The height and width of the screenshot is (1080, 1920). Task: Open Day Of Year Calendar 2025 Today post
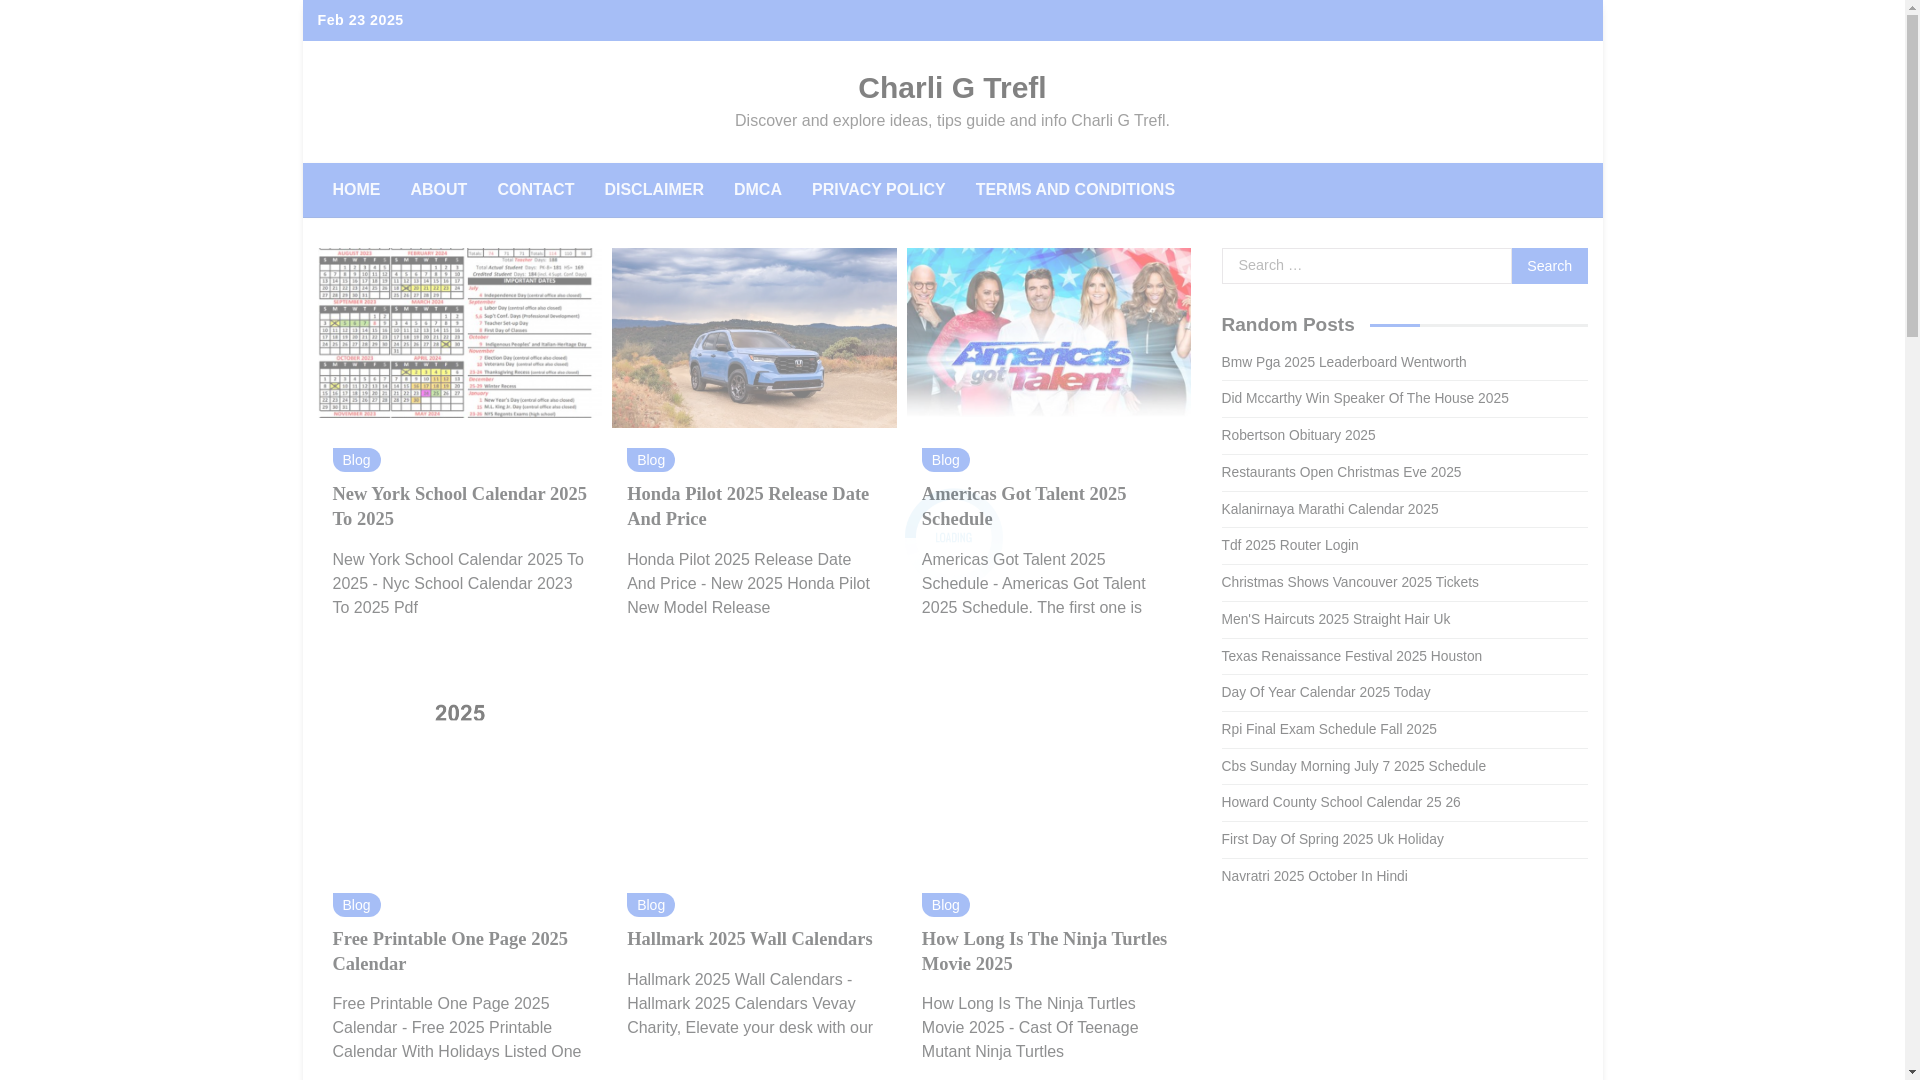pyautogui.click(x=1326, y=692)
